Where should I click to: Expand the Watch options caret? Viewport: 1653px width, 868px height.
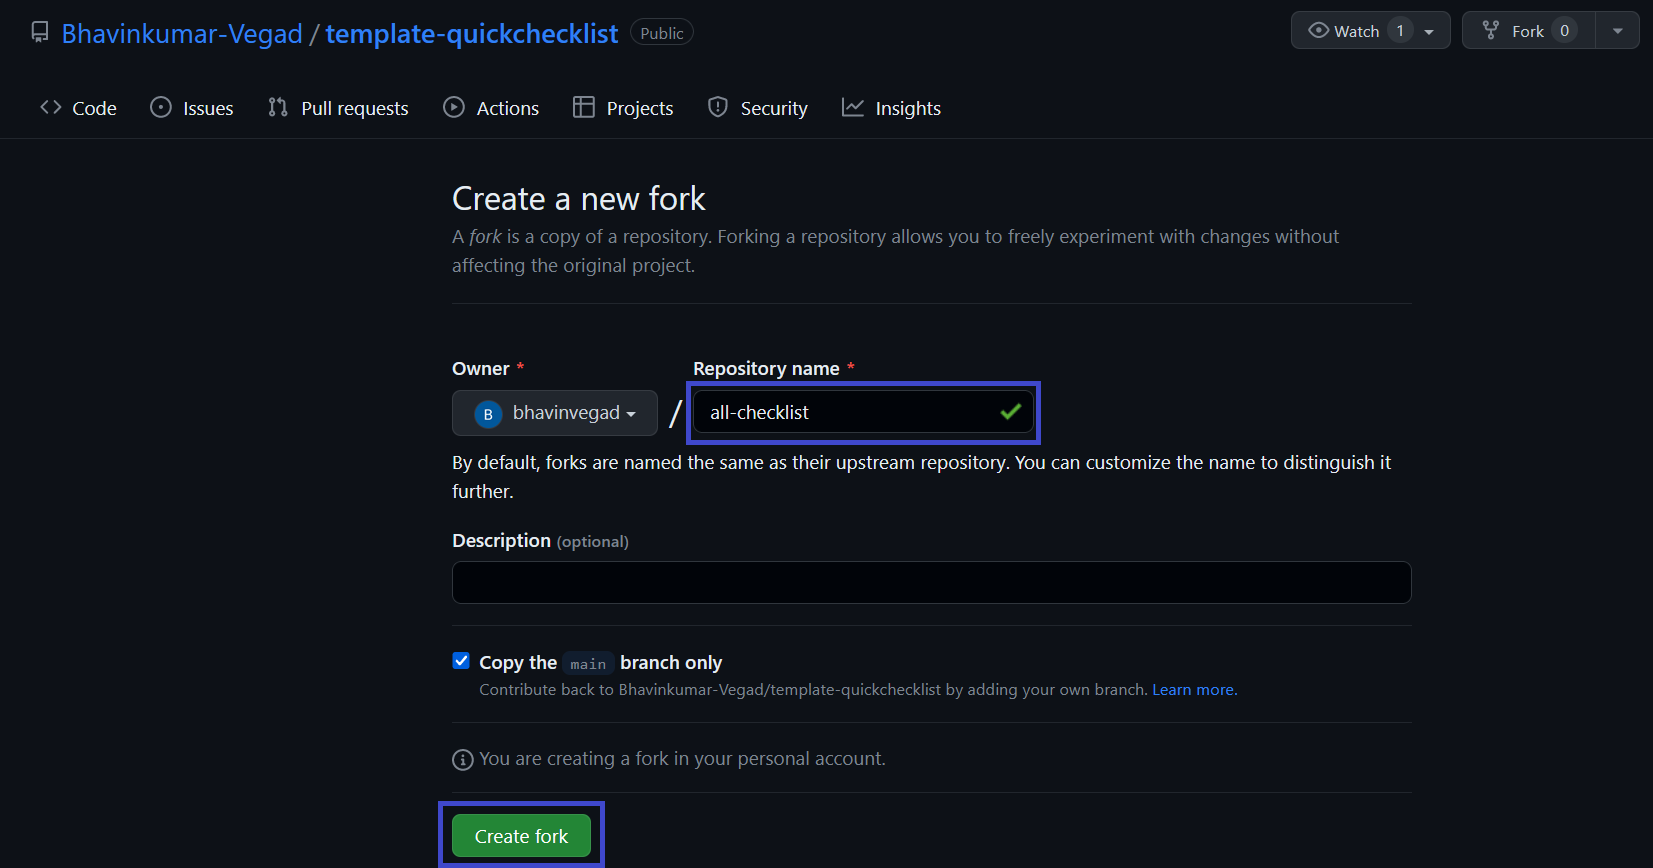coord(1430,31)
